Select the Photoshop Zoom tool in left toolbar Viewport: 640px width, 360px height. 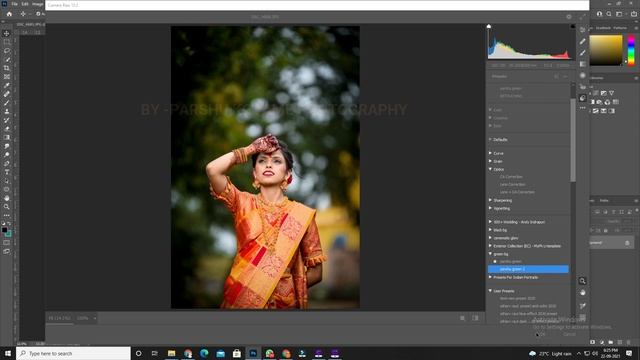7,207
